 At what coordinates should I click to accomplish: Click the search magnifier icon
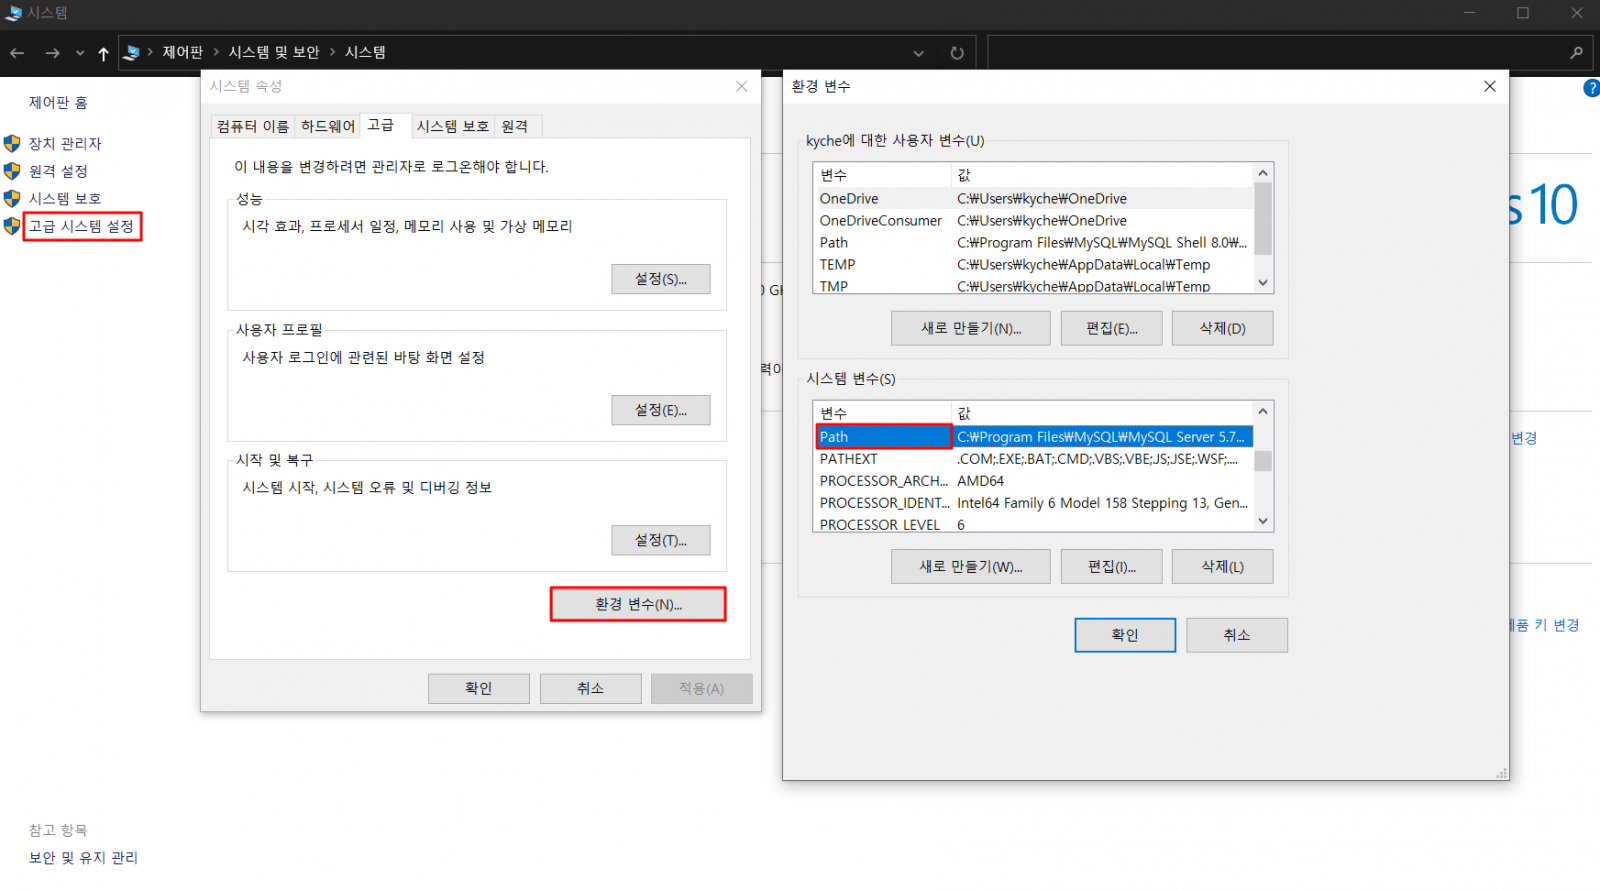pos(1576,53)
